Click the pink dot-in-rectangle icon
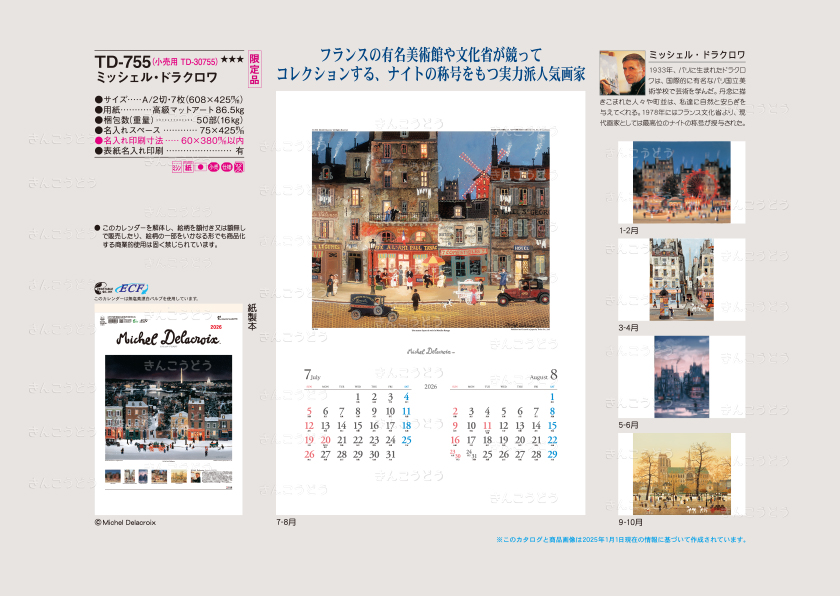This screenshot has width=840, height=596. pos(201,167)
